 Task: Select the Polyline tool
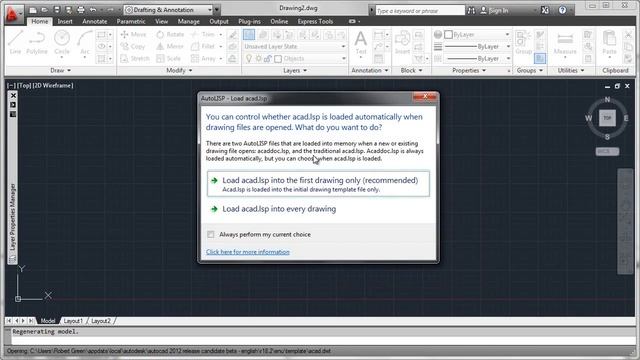click(x=37, y=42)
